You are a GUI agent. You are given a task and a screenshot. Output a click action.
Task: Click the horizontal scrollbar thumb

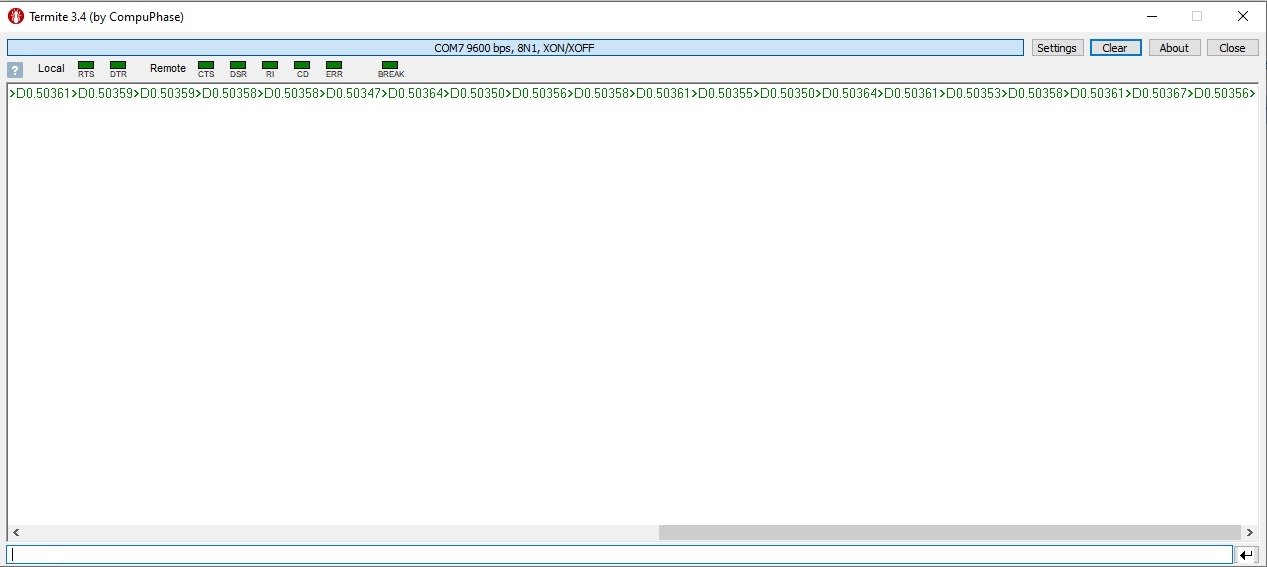[x=948, y=533]
